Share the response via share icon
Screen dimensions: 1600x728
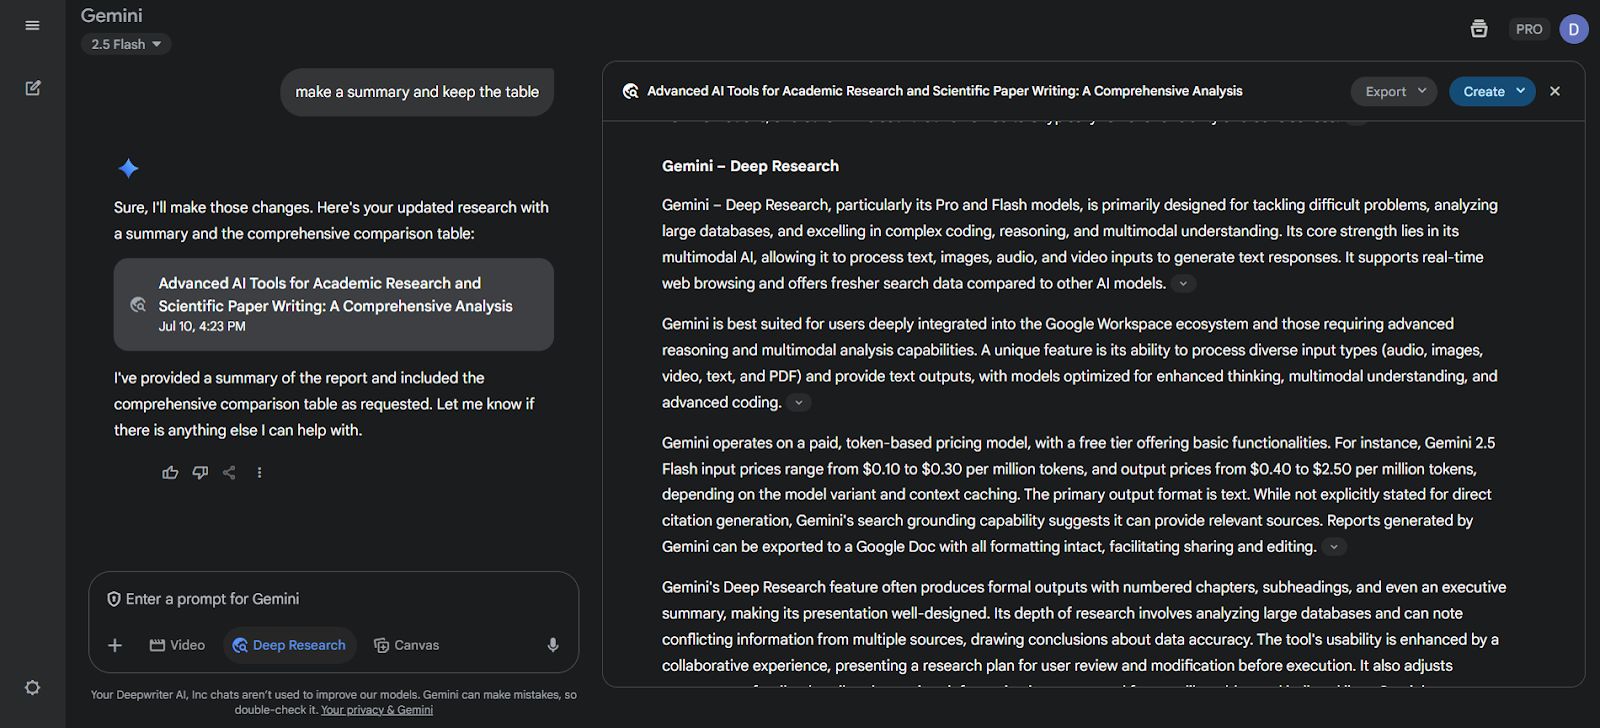tap(229, 473)
